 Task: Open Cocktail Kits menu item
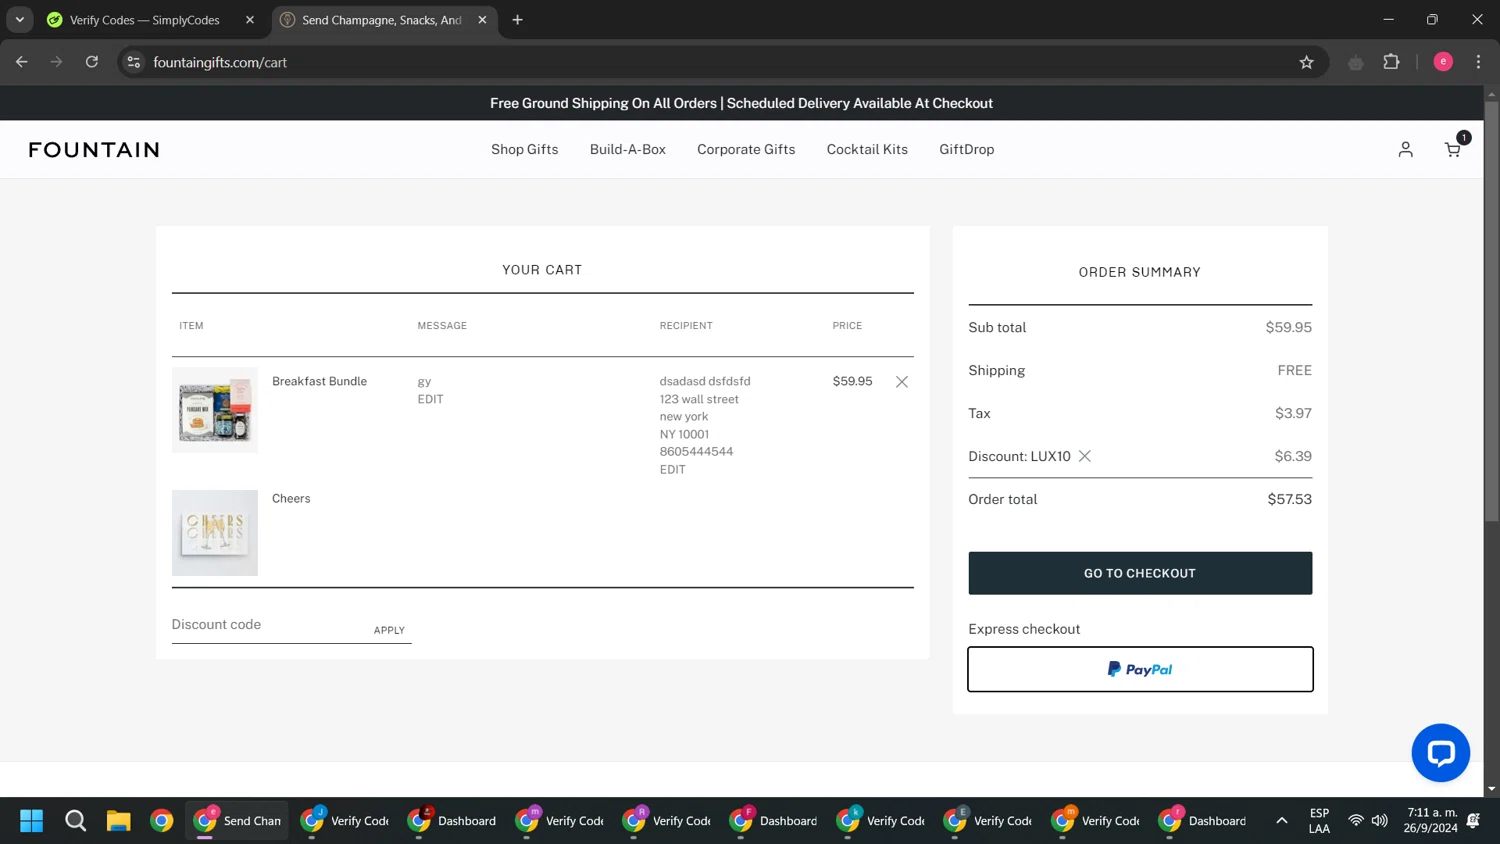click(x=867, y=150)
